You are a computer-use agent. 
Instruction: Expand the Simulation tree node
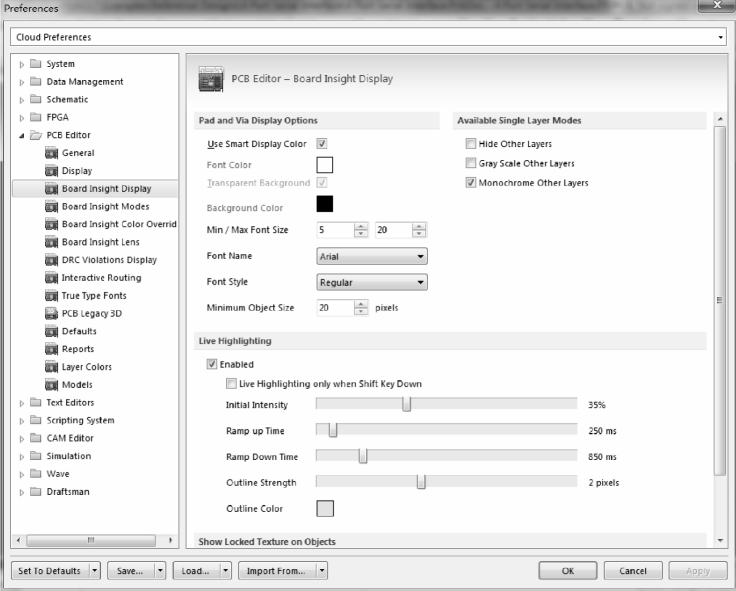(x=22, y=457)
